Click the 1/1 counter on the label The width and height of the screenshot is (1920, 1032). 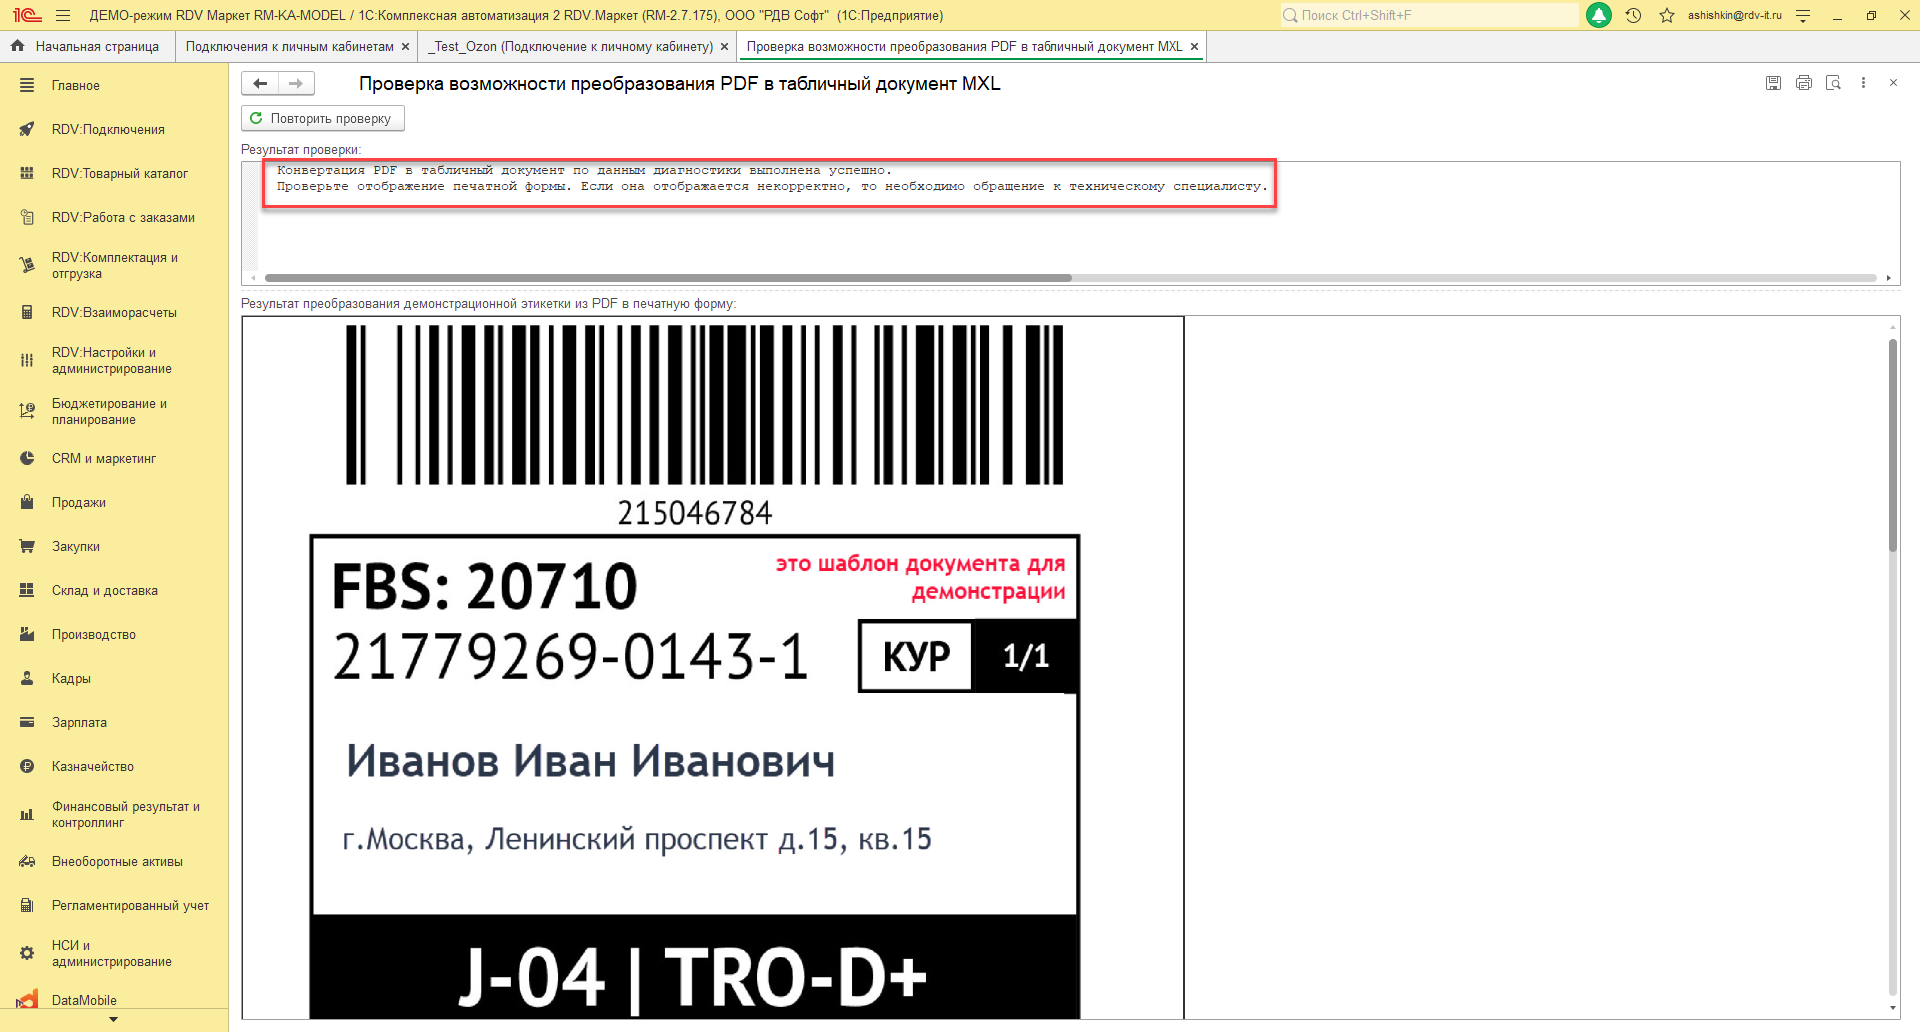coord(1026,656)
